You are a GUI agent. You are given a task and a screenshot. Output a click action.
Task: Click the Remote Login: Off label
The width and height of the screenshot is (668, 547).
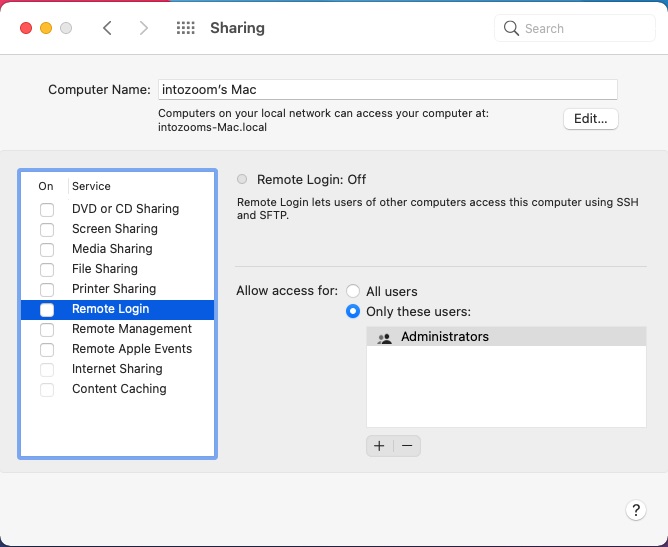pos(311,179)
